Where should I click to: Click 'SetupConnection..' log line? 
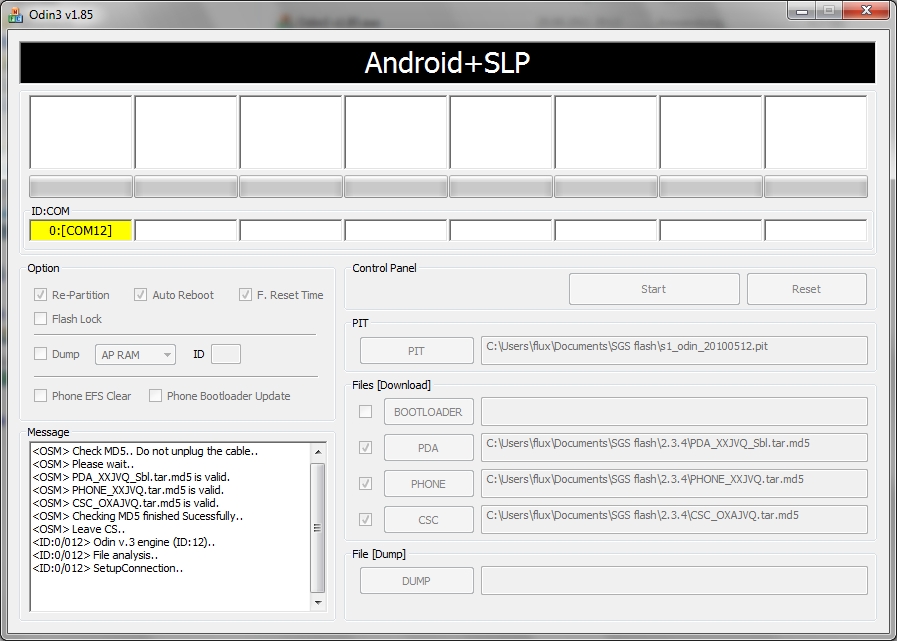click(x=108, y=568)
